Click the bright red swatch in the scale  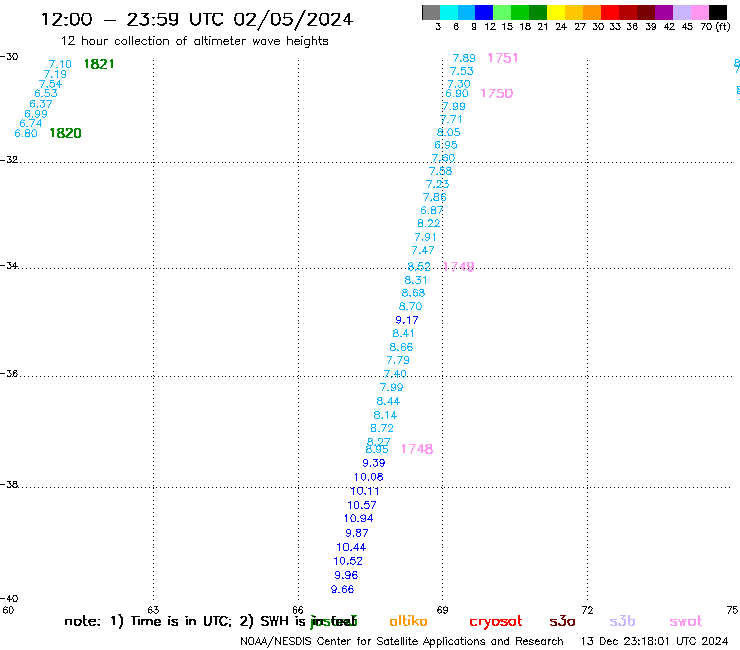pyautogui.click(x=610, y=12)
